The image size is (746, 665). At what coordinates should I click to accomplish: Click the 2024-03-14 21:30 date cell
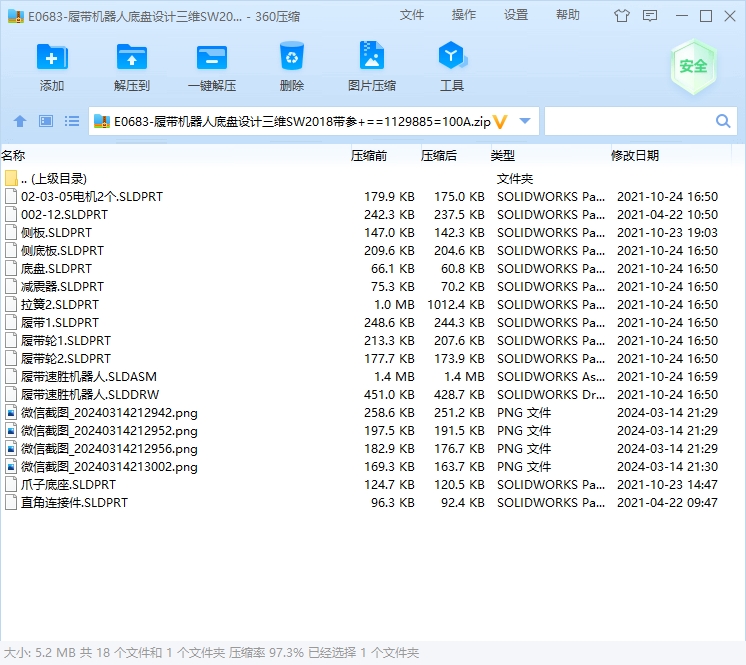point(667,467)
